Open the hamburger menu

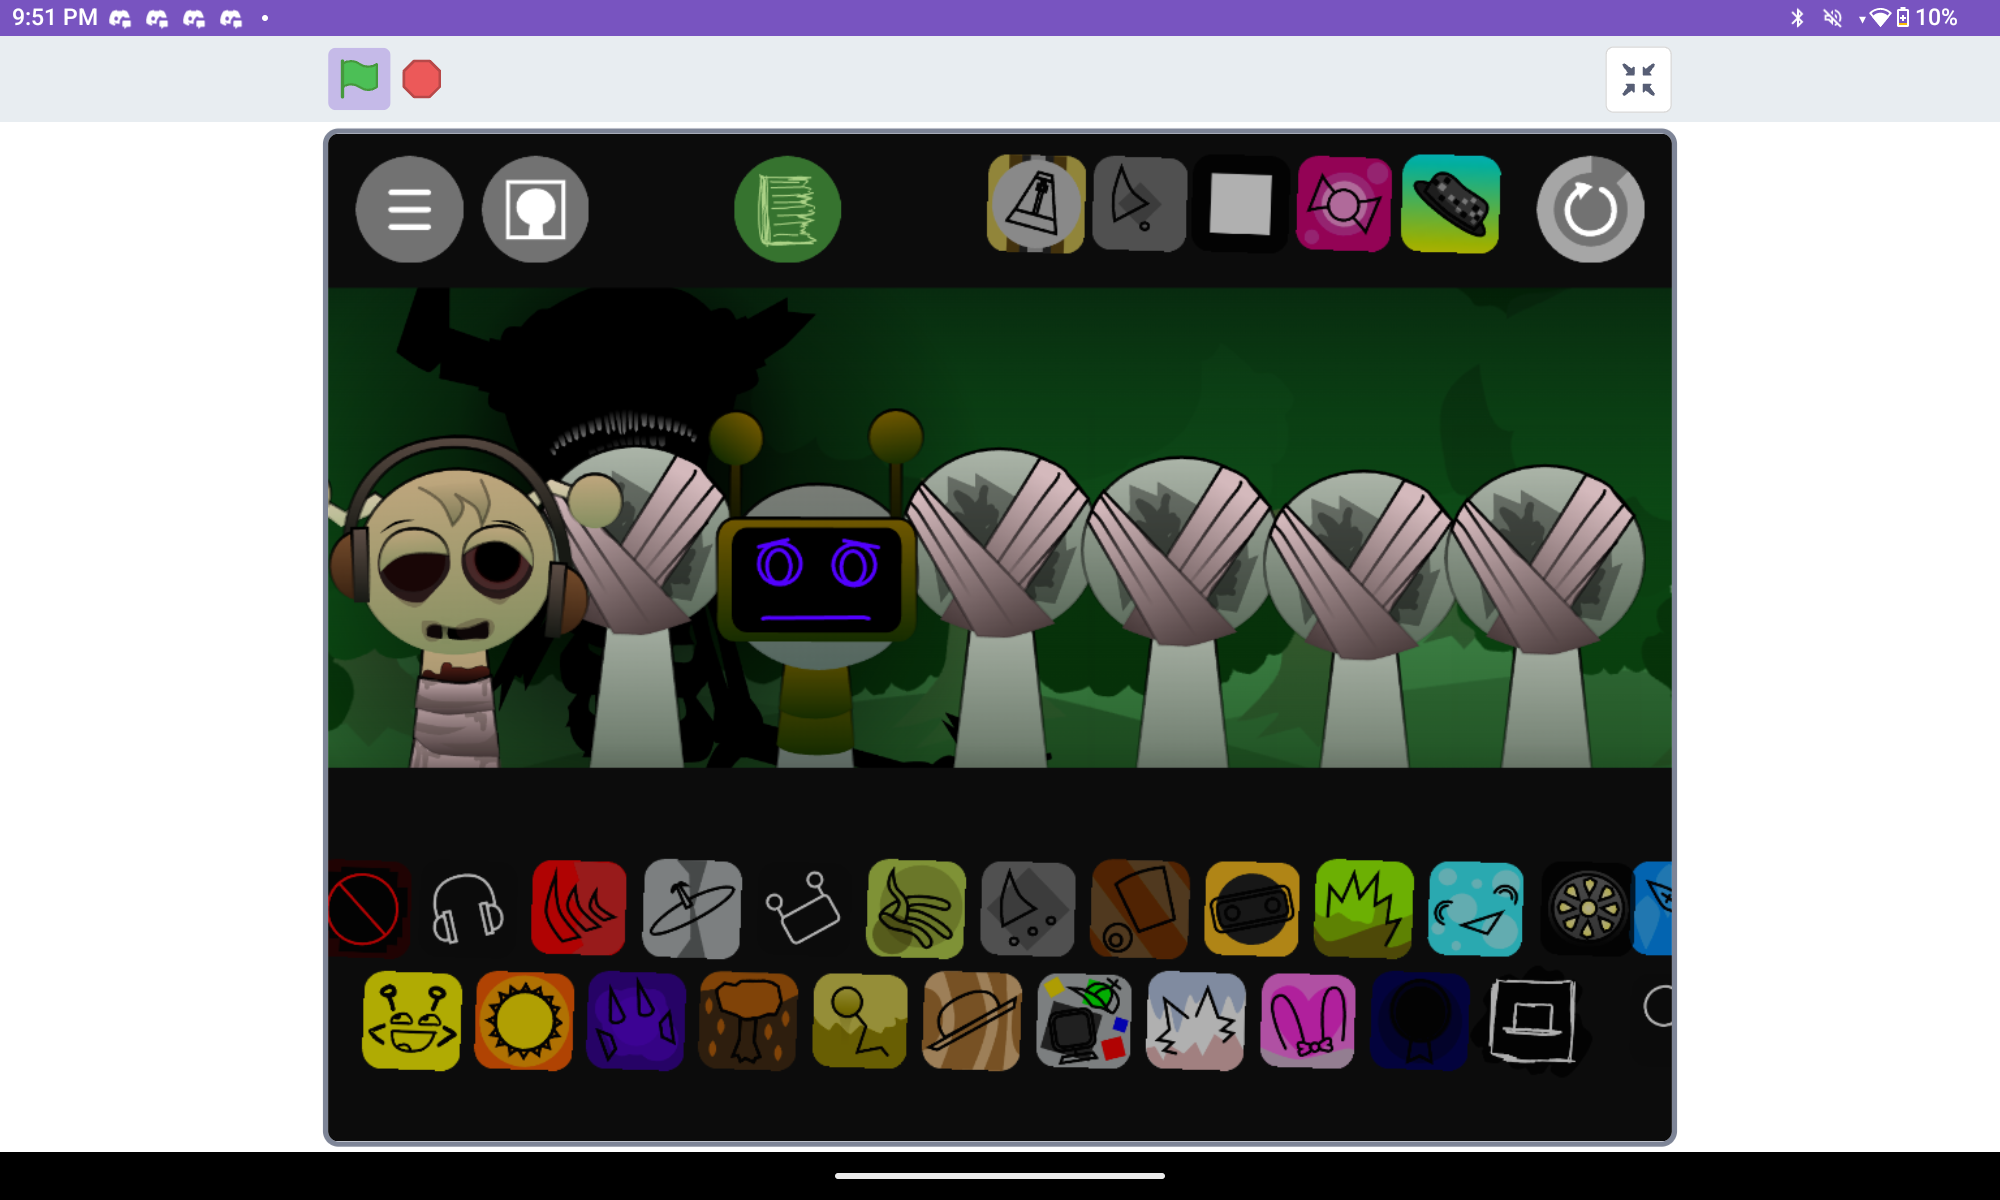(409, 210)
